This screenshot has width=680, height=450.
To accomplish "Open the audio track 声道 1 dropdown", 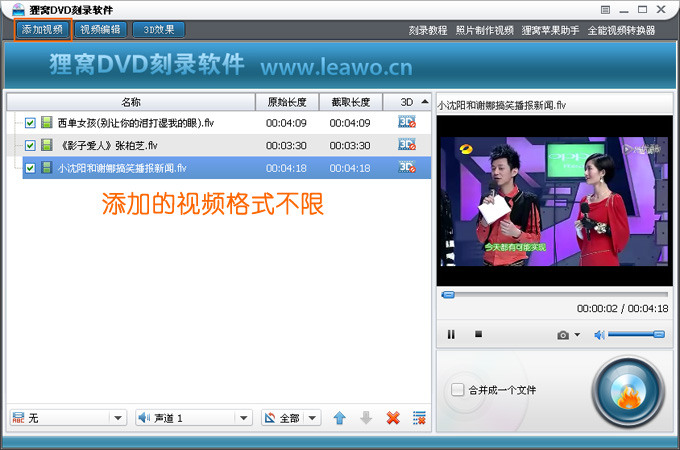I will (x=193, y=418).
